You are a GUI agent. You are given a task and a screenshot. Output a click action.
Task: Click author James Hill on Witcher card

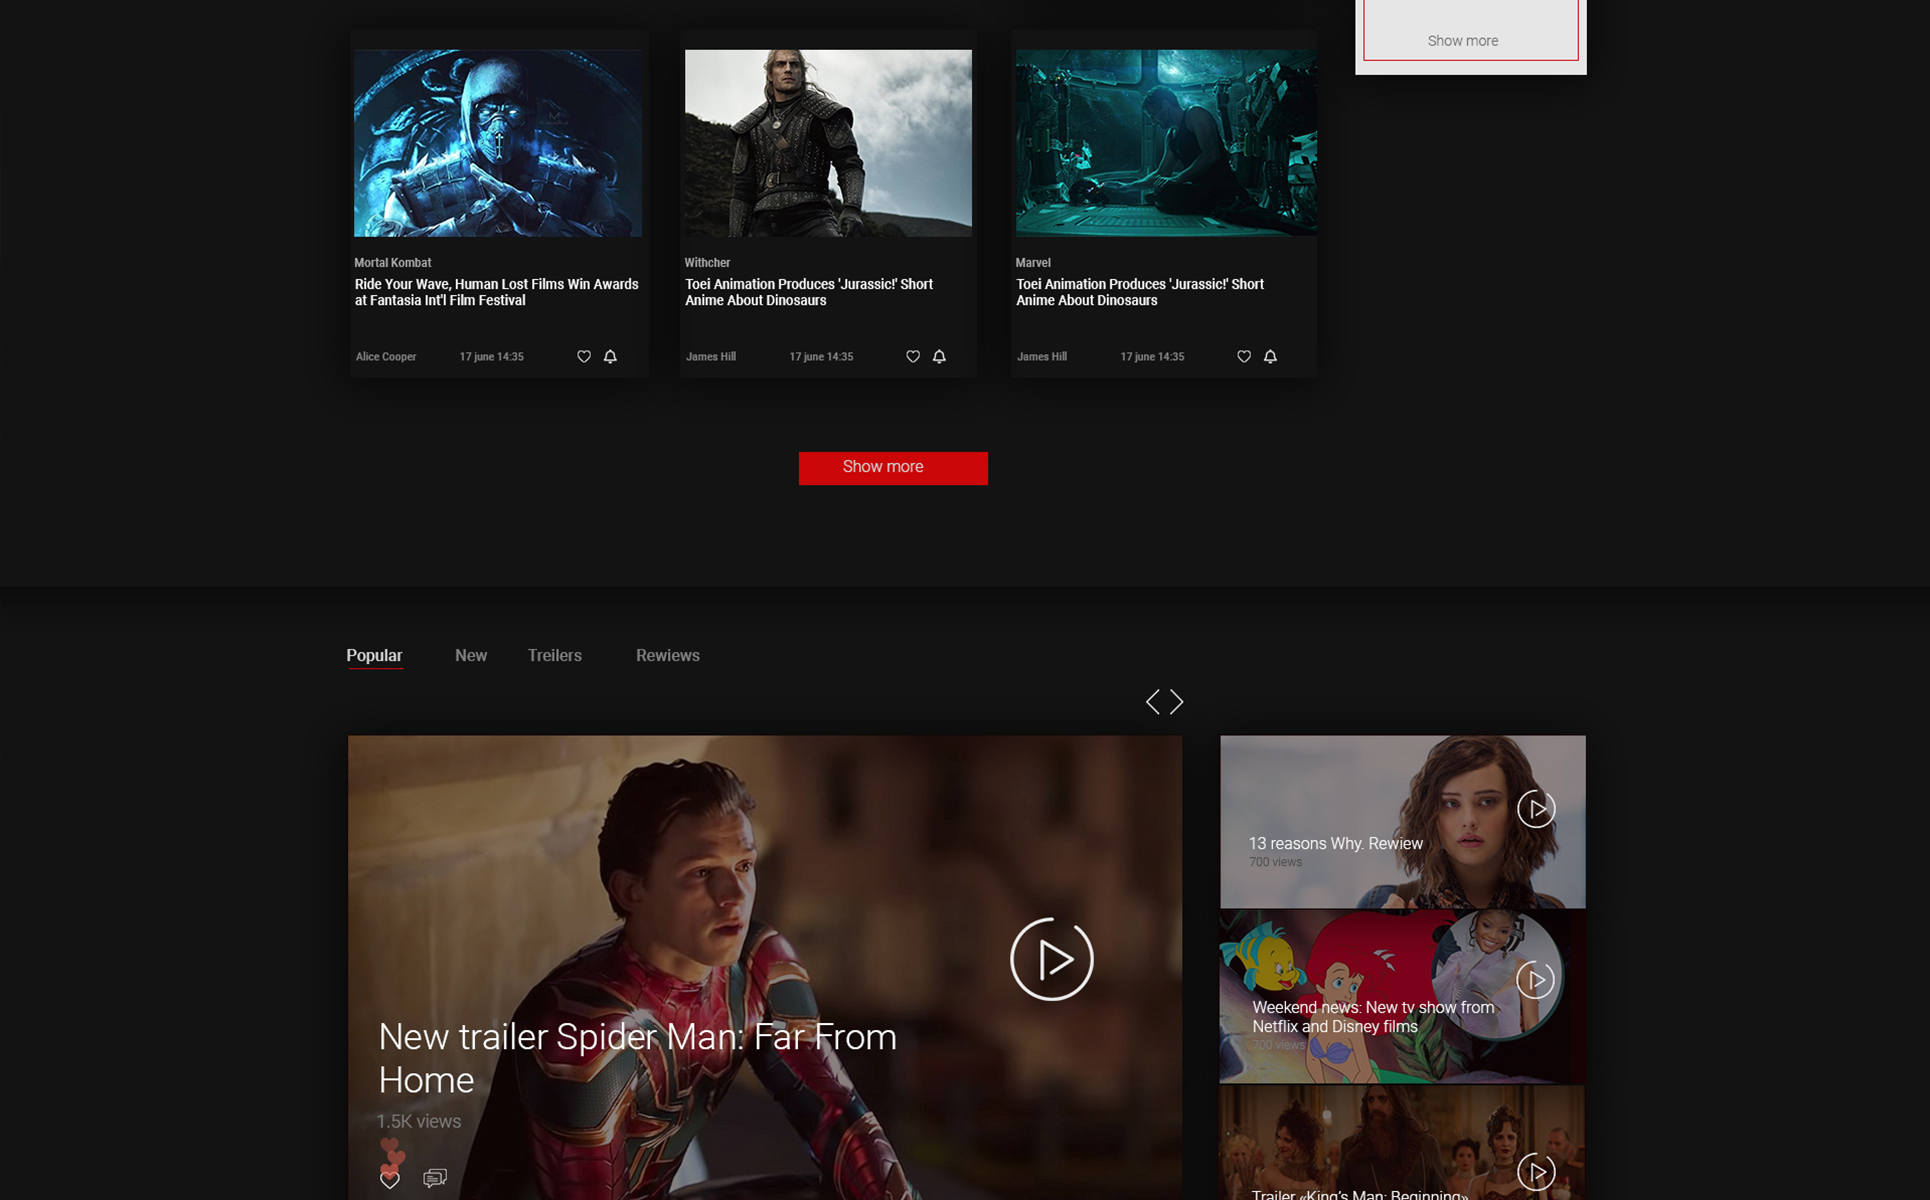711,357
